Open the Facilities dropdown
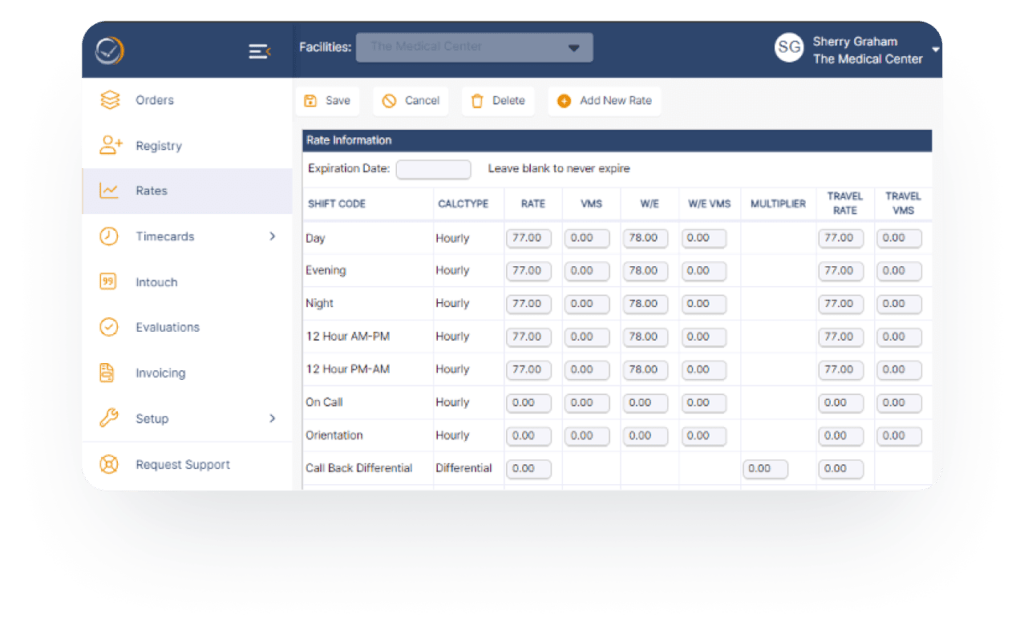This screenshot has width=1024, height=634. 474,47
